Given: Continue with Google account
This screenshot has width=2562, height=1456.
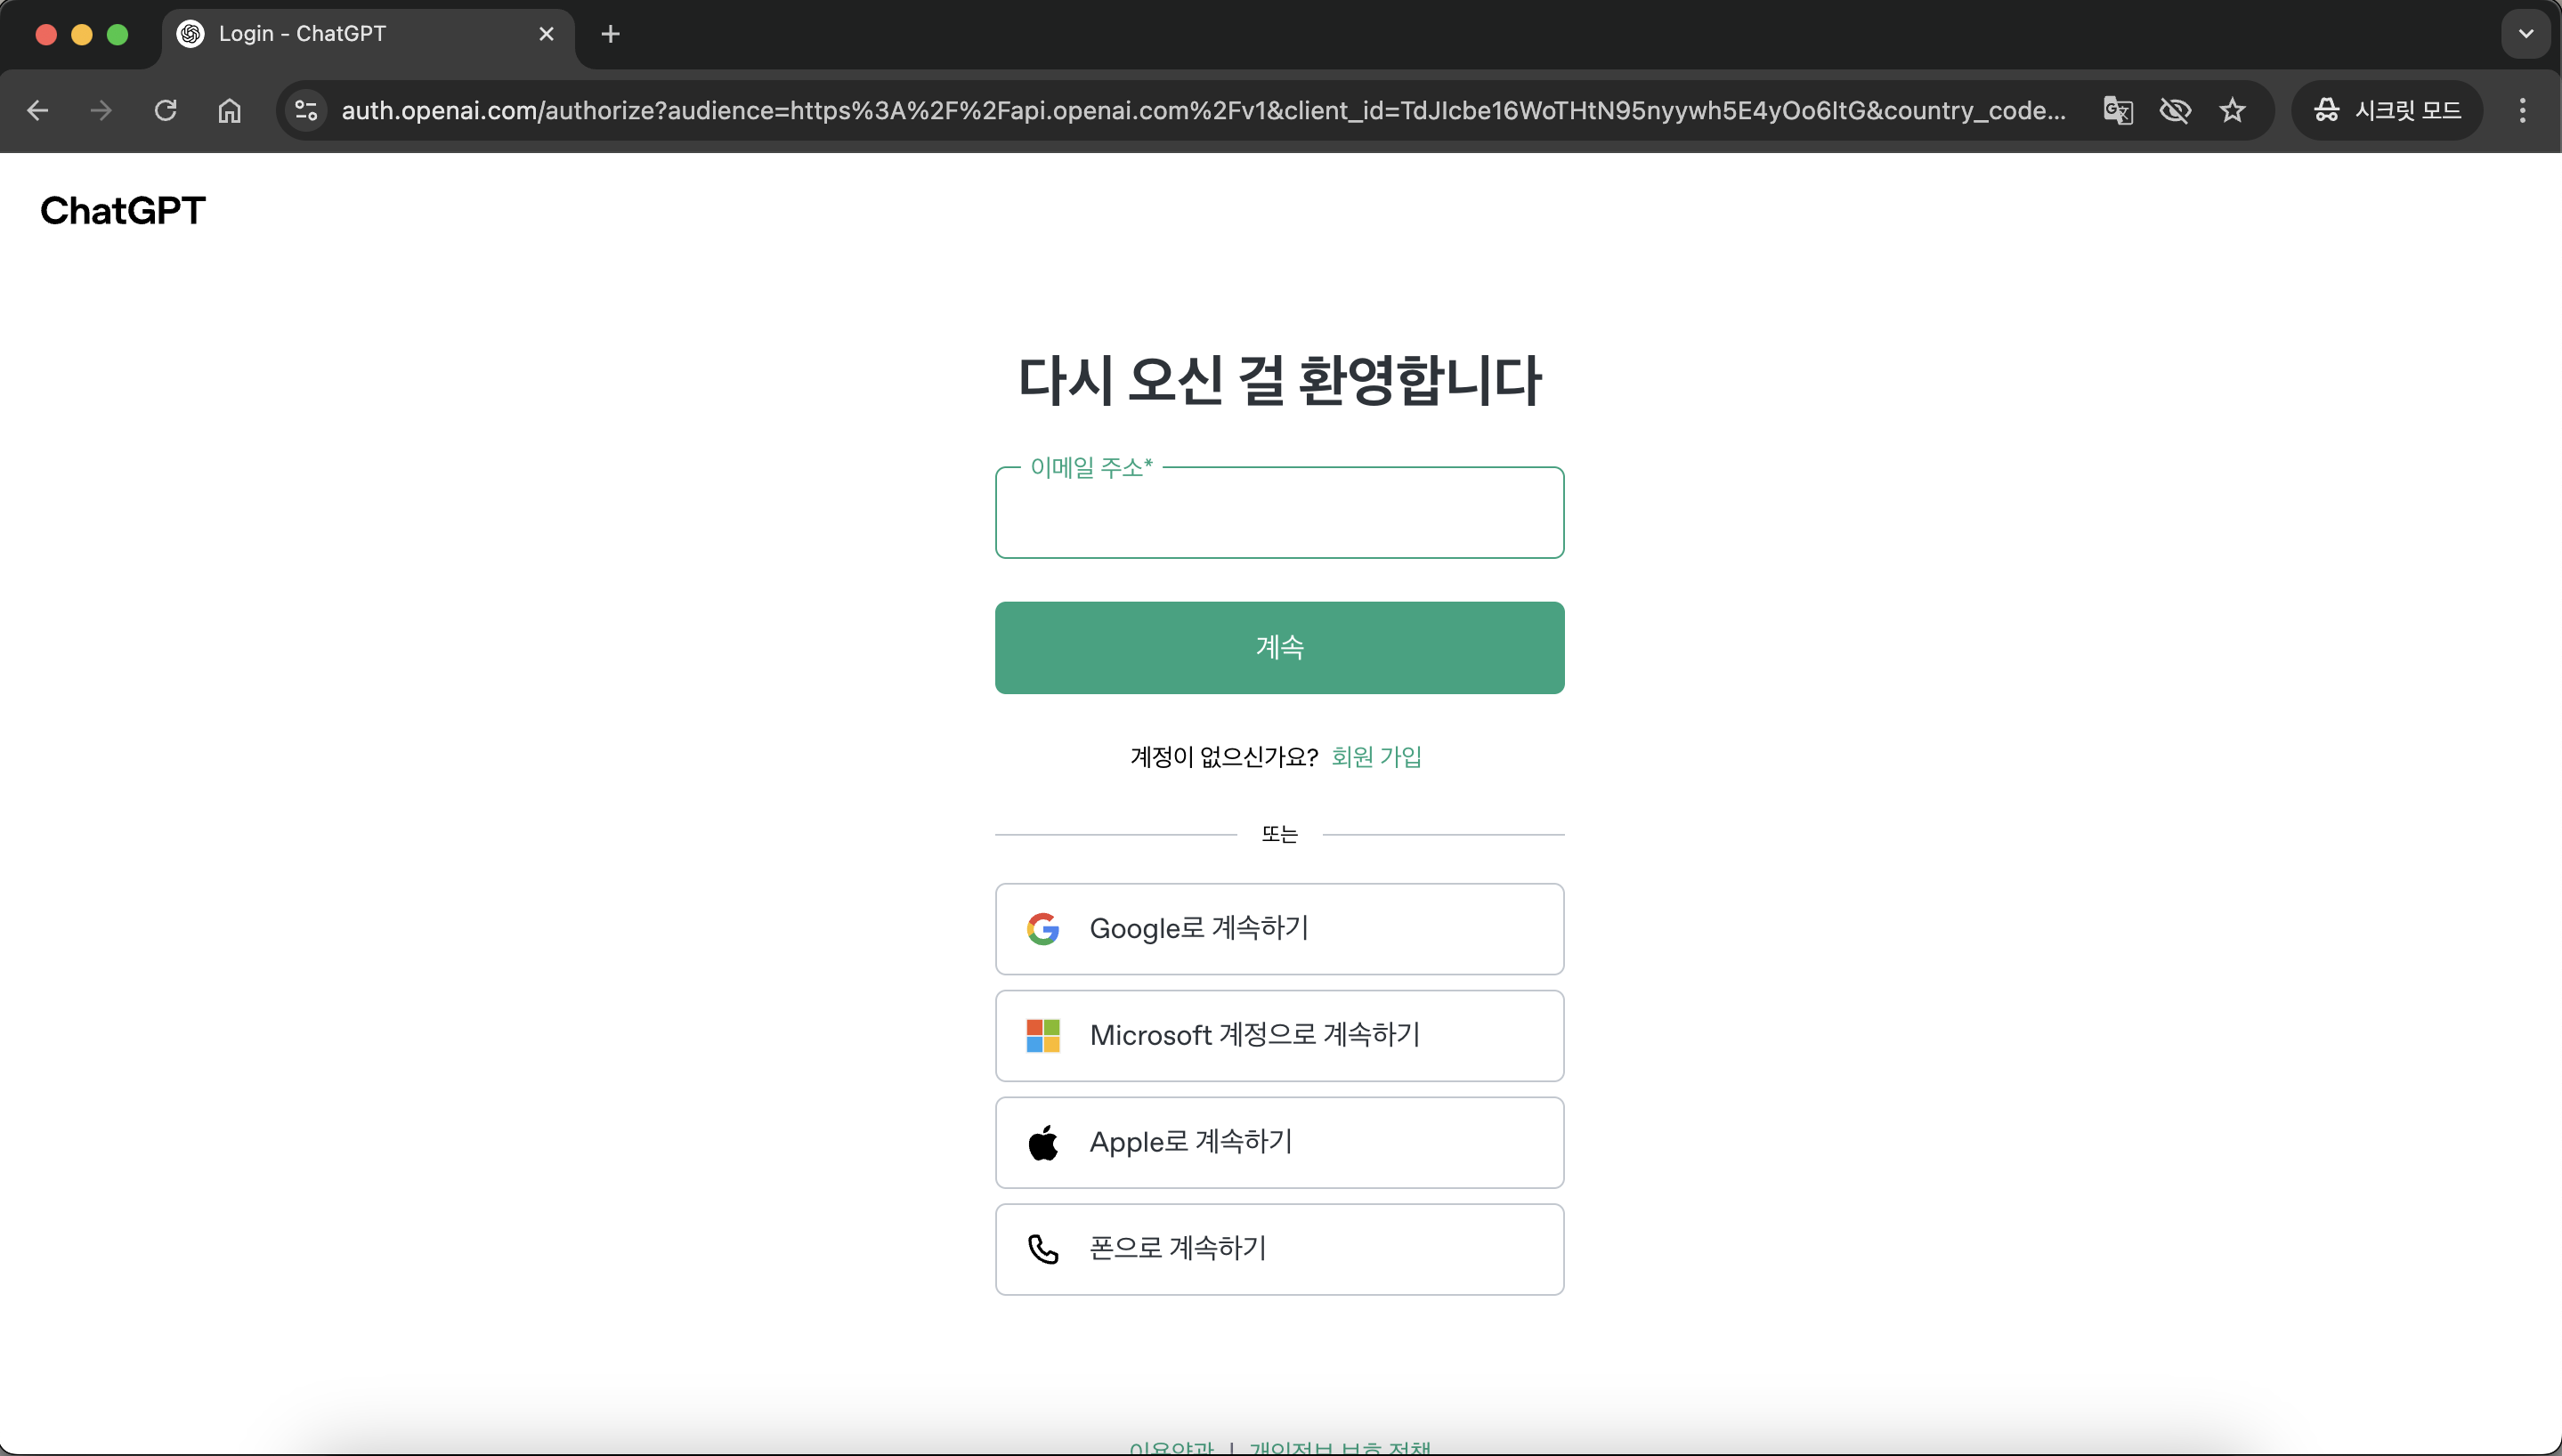Looking at the screenshot, I should coord(1279,928).
